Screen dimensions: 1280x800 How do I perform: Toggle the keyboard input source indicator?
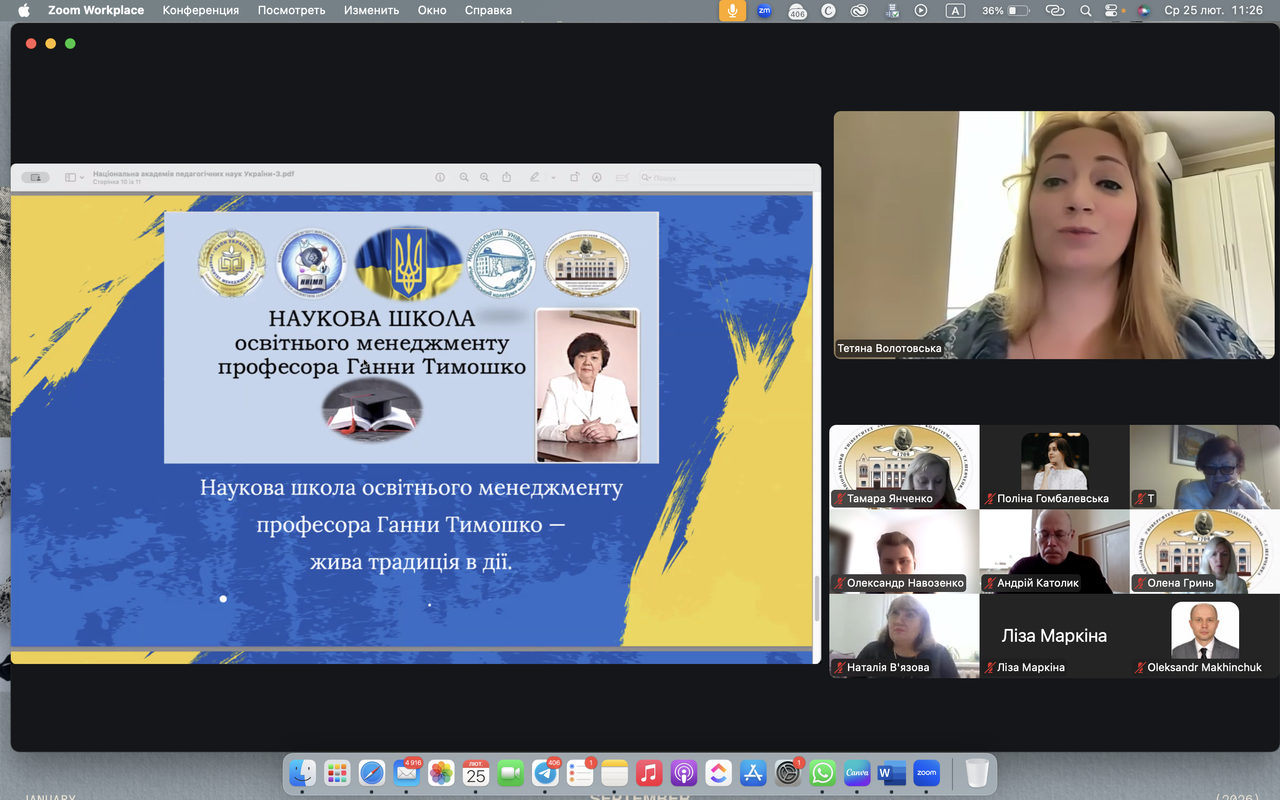click(955, 10)
